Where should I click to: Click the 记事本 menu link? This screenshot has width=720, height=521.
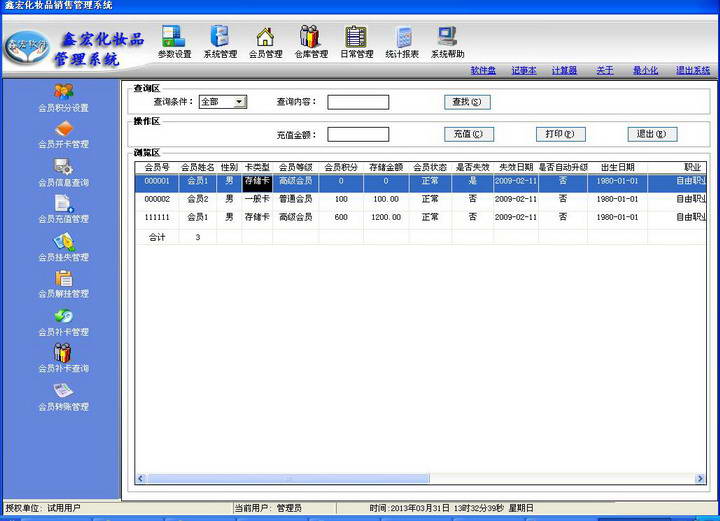click(524, 71)
